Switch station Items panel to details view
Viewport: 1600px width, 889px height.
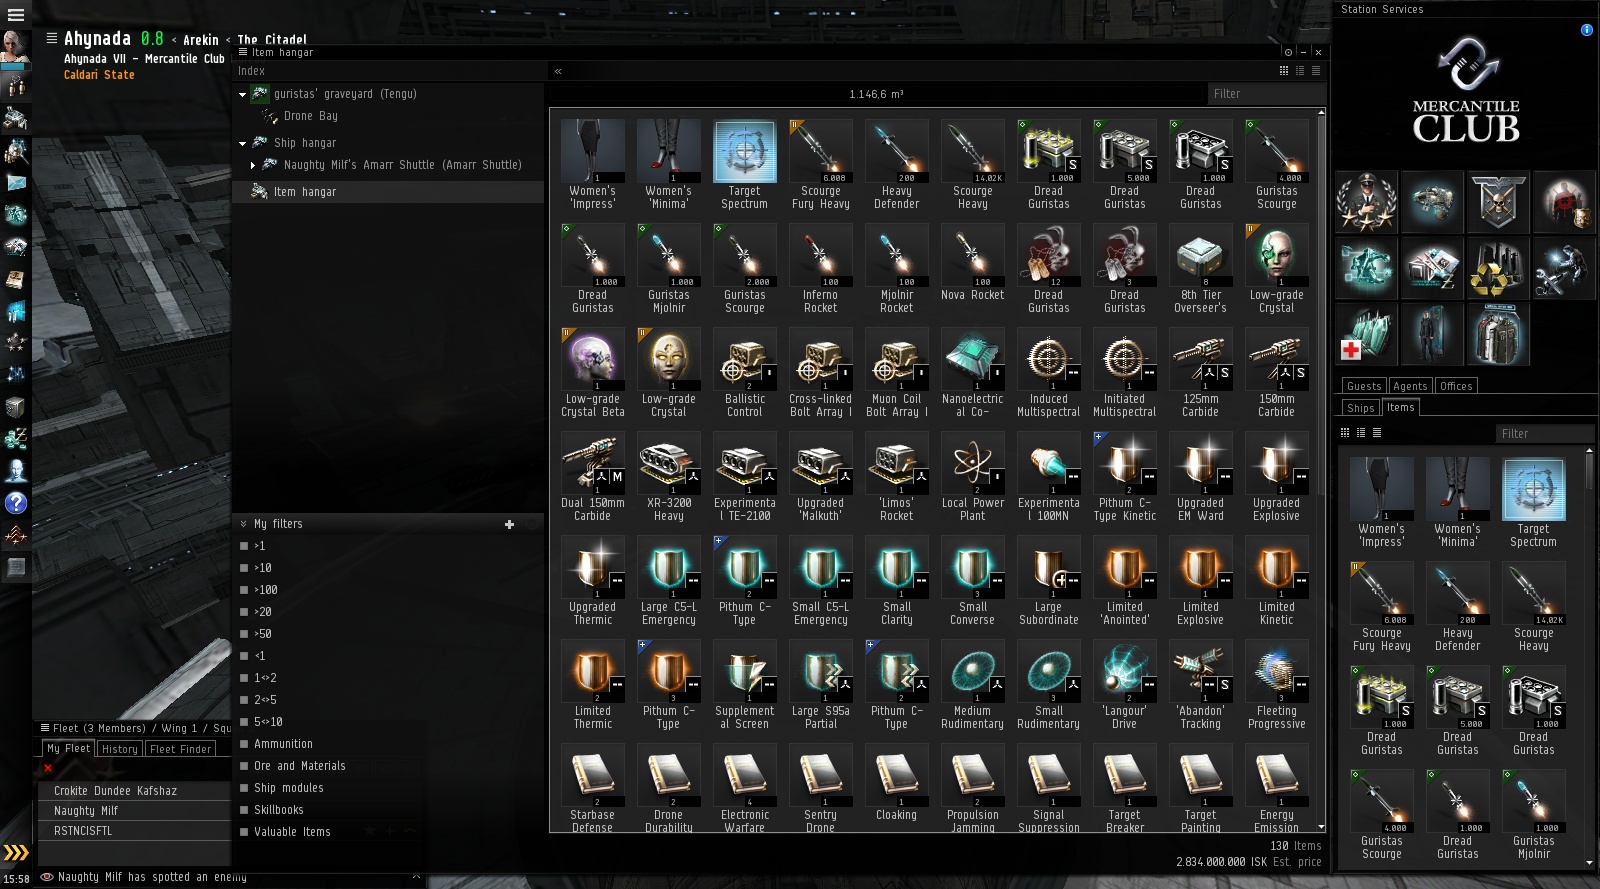[x=1361, y=433]
